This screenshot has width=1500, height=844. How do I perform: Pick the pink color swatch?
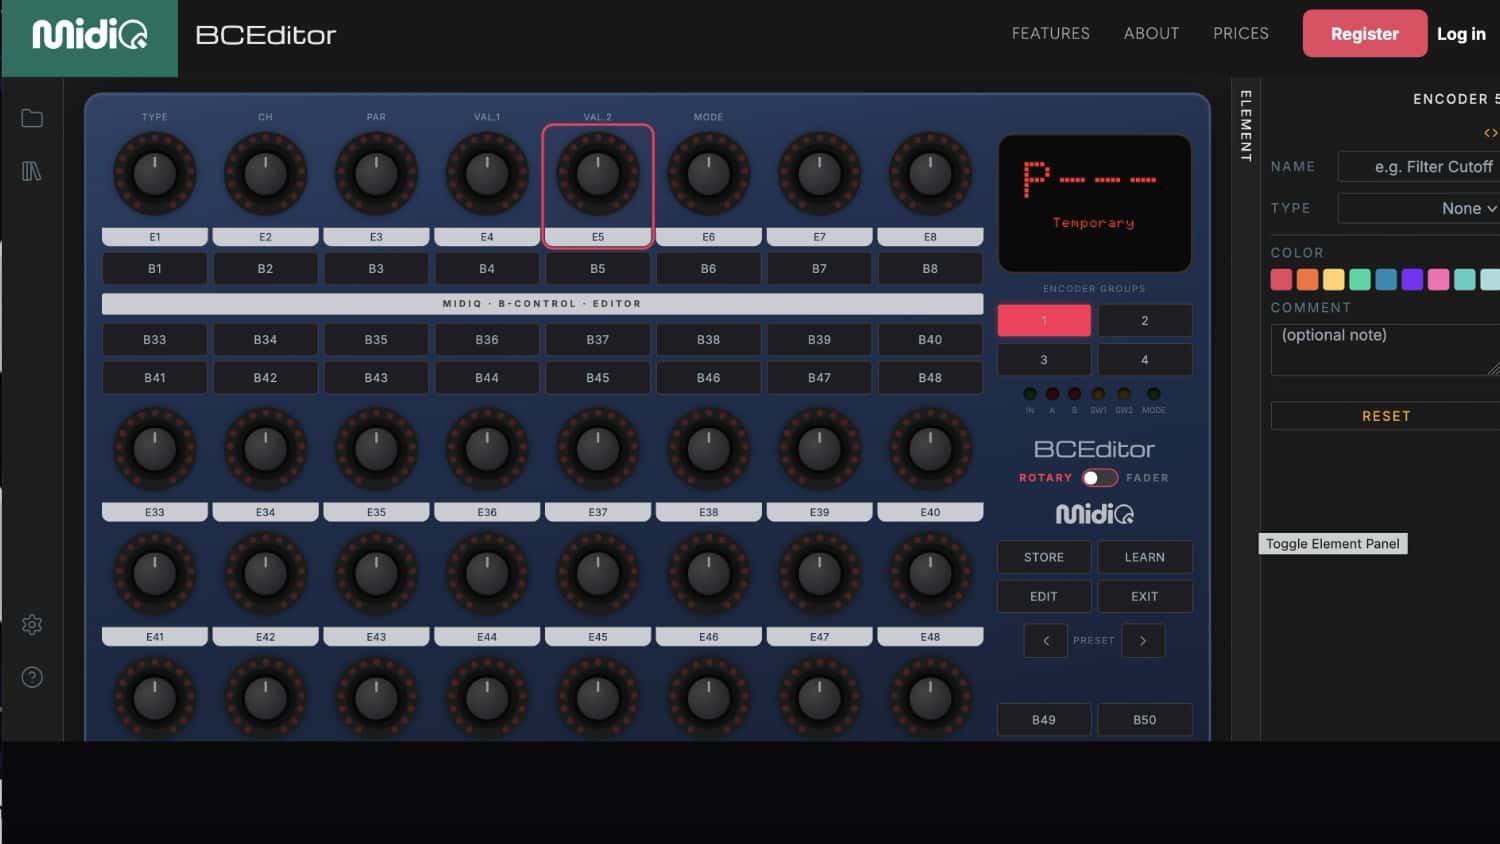(1438, 280)
